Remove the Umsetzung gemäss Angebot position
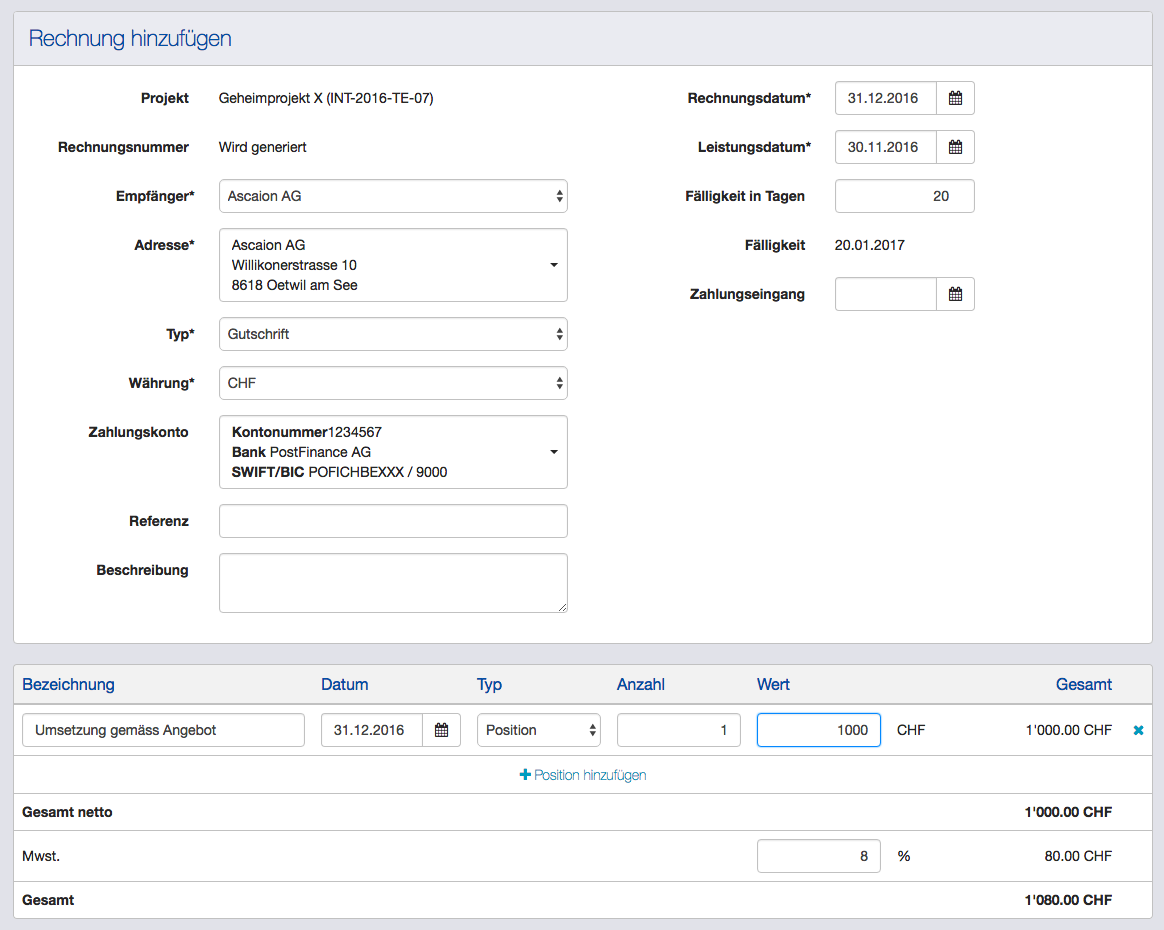 (1138, 730)
